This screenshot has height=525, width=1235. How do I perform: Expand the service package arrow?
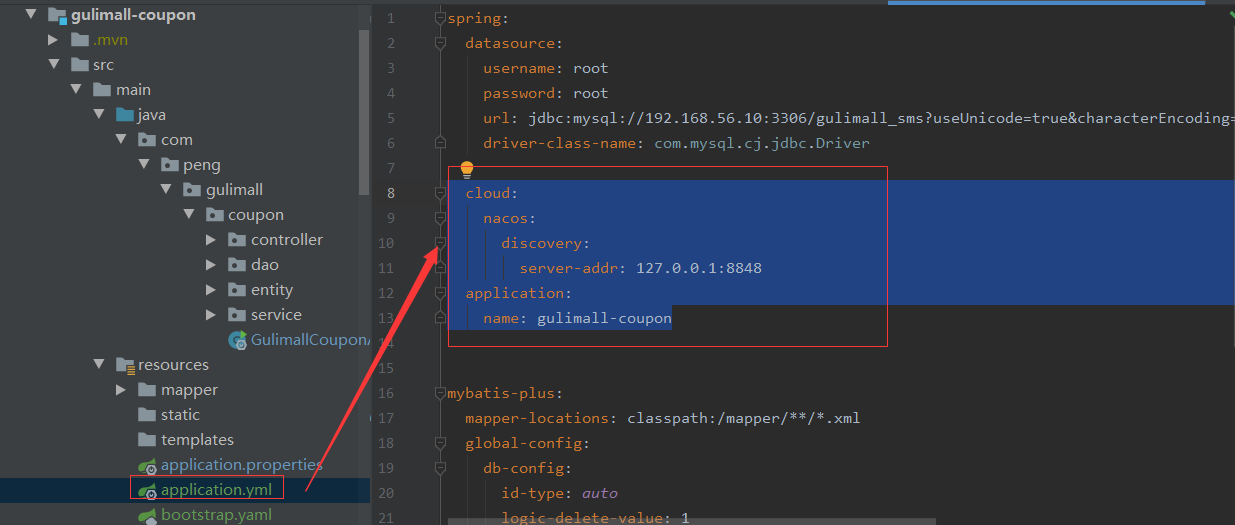click(x=210, y=315)
